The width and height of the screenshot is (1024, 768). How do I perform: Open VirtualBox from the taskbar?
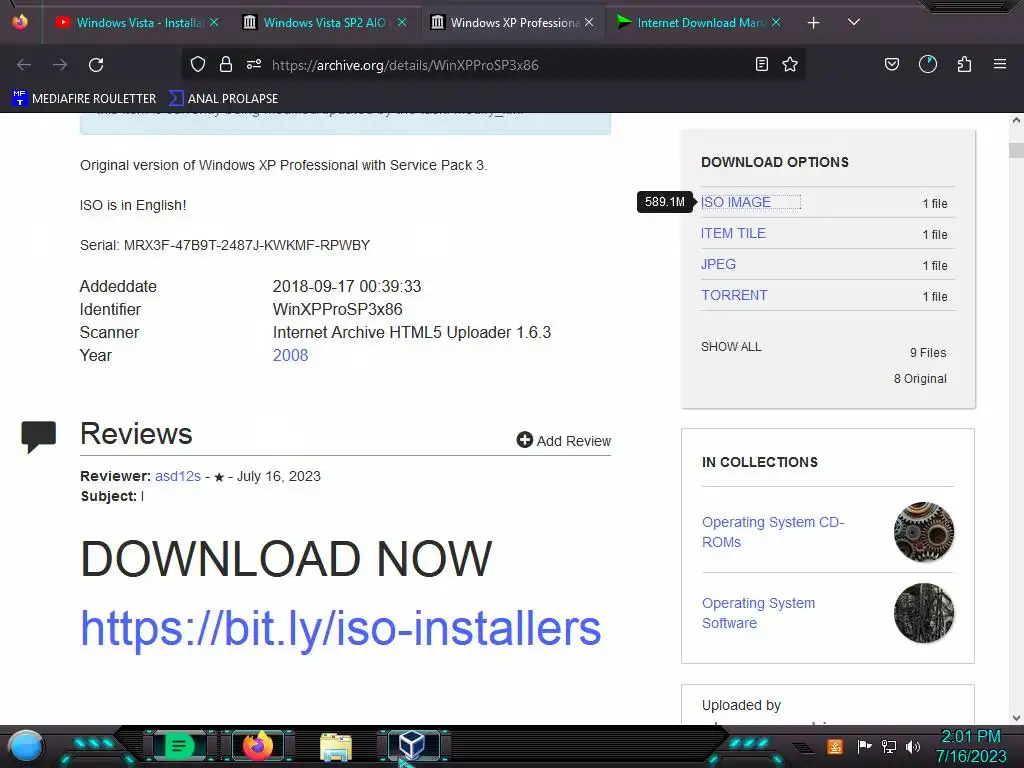(x=413, y=745)
